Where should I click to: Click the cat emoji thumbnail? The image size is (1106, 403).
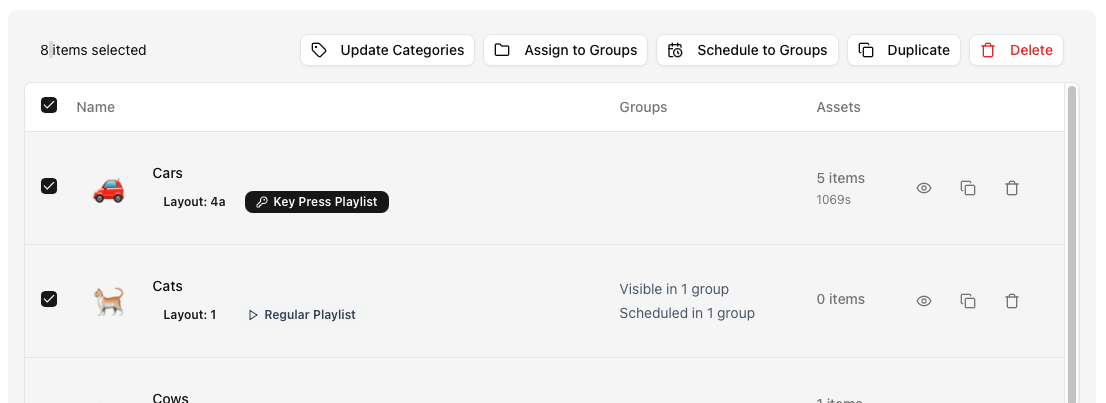108,301
